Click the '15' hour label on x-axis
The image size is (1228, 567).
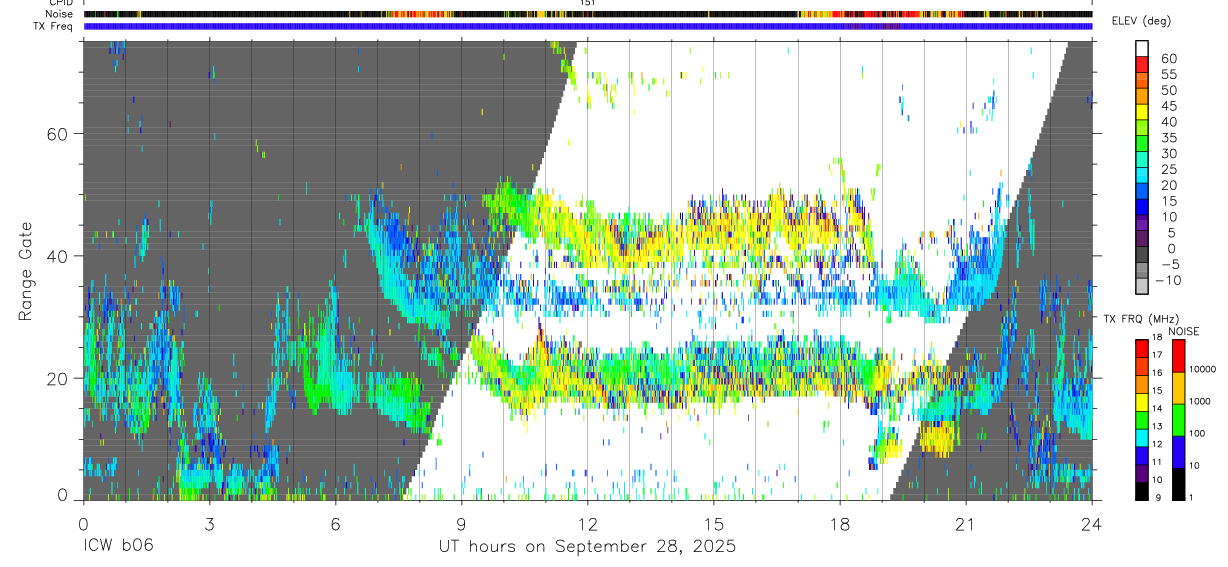tap(713, 523)
